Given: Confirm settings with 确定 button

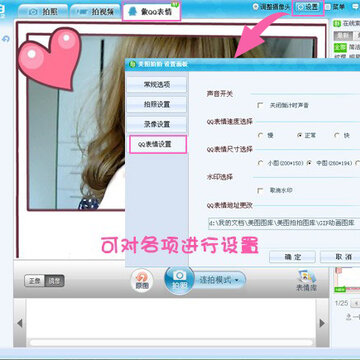Looking at the screenshot, I should [x=292, y=257].
